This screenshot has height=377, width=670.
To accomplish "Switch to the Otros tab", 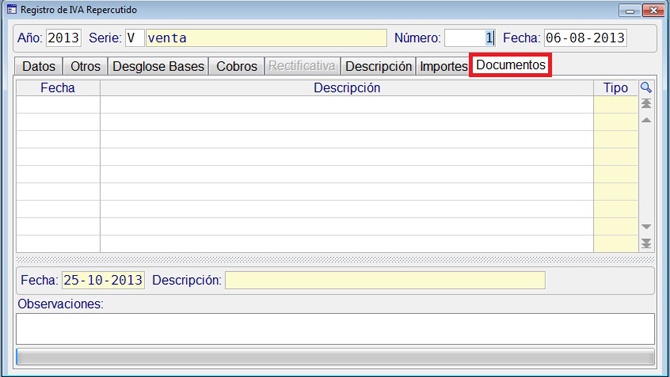I will tap(85, 66).
